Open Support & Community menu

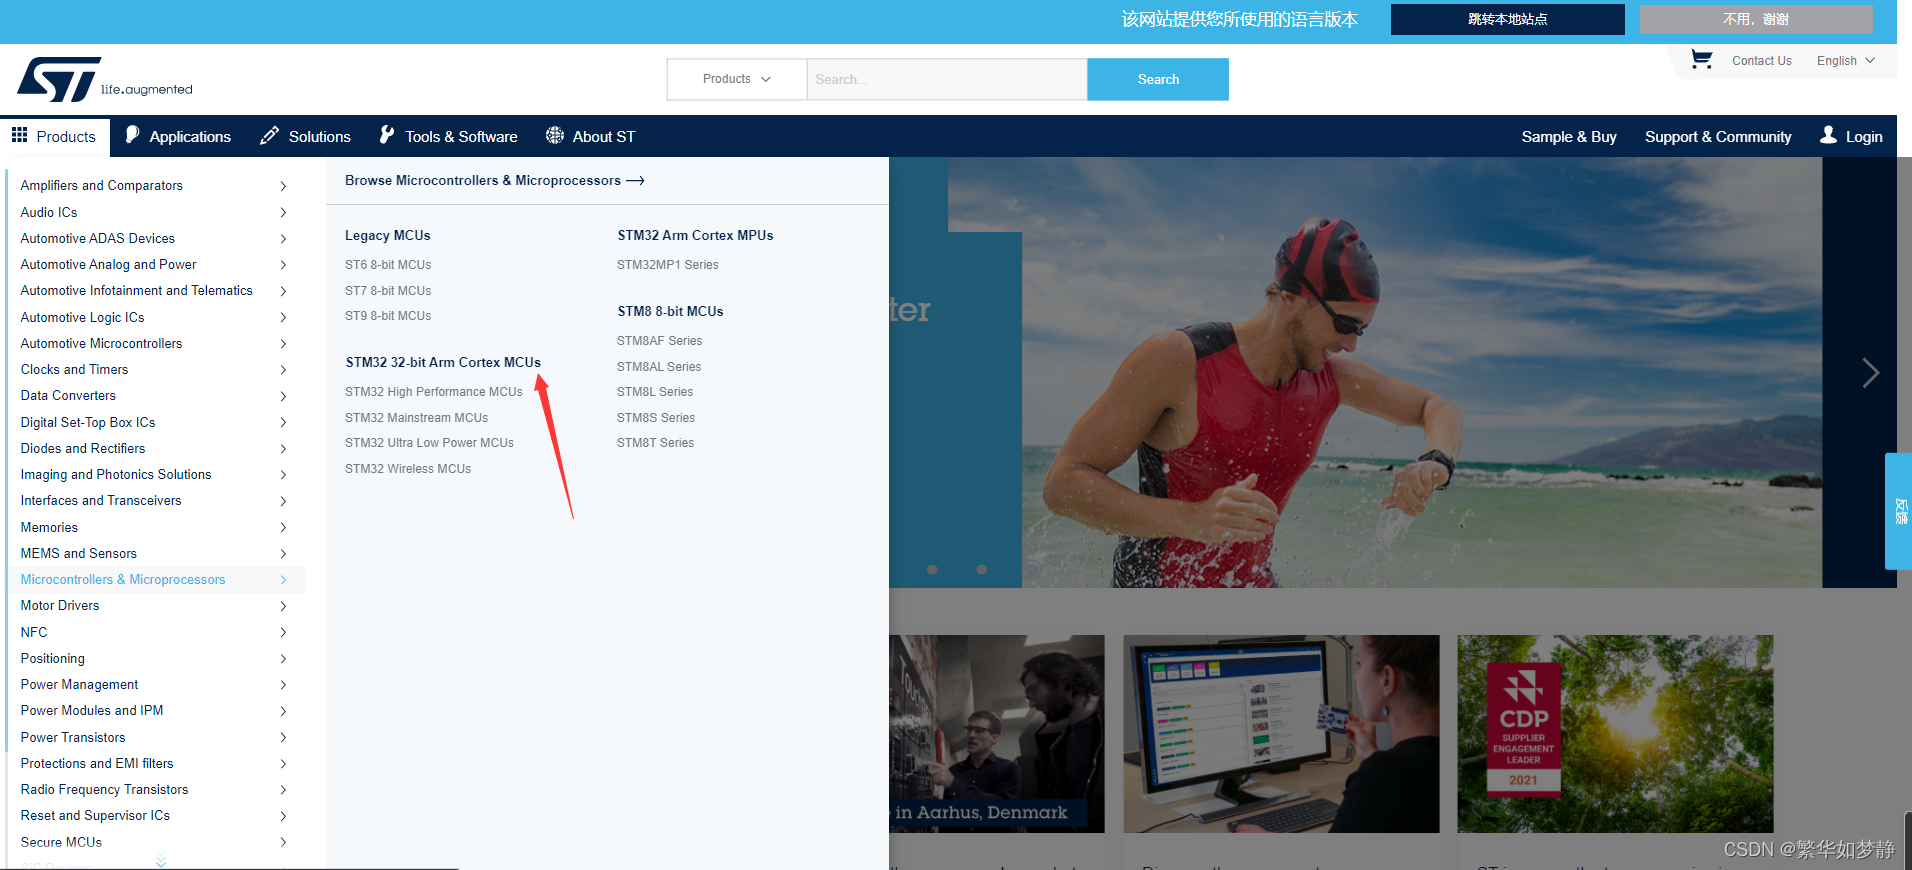pyautogui.click(x=1718, y=136)
